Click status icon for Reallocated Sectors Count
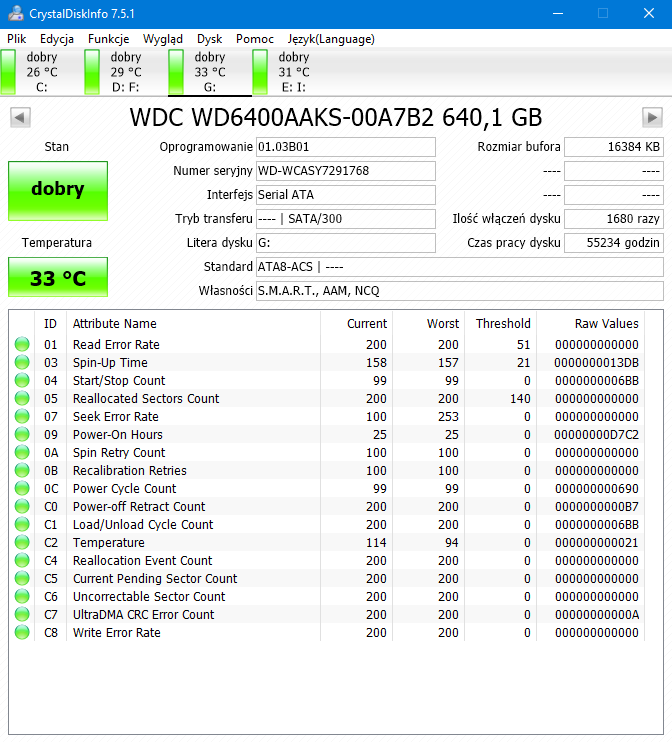This screenshot has height=742, width=672. pyautogui.click(x=22, y=398)
